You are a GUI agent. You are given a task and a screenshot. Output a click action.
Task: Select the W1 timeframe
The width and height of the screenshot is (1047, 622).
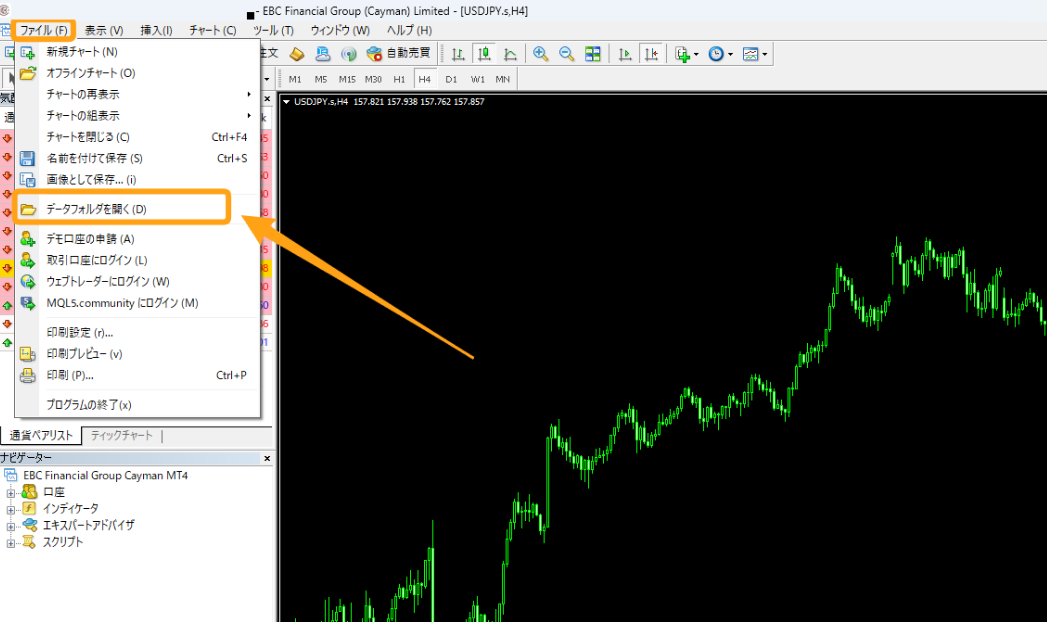click(477, 79)
